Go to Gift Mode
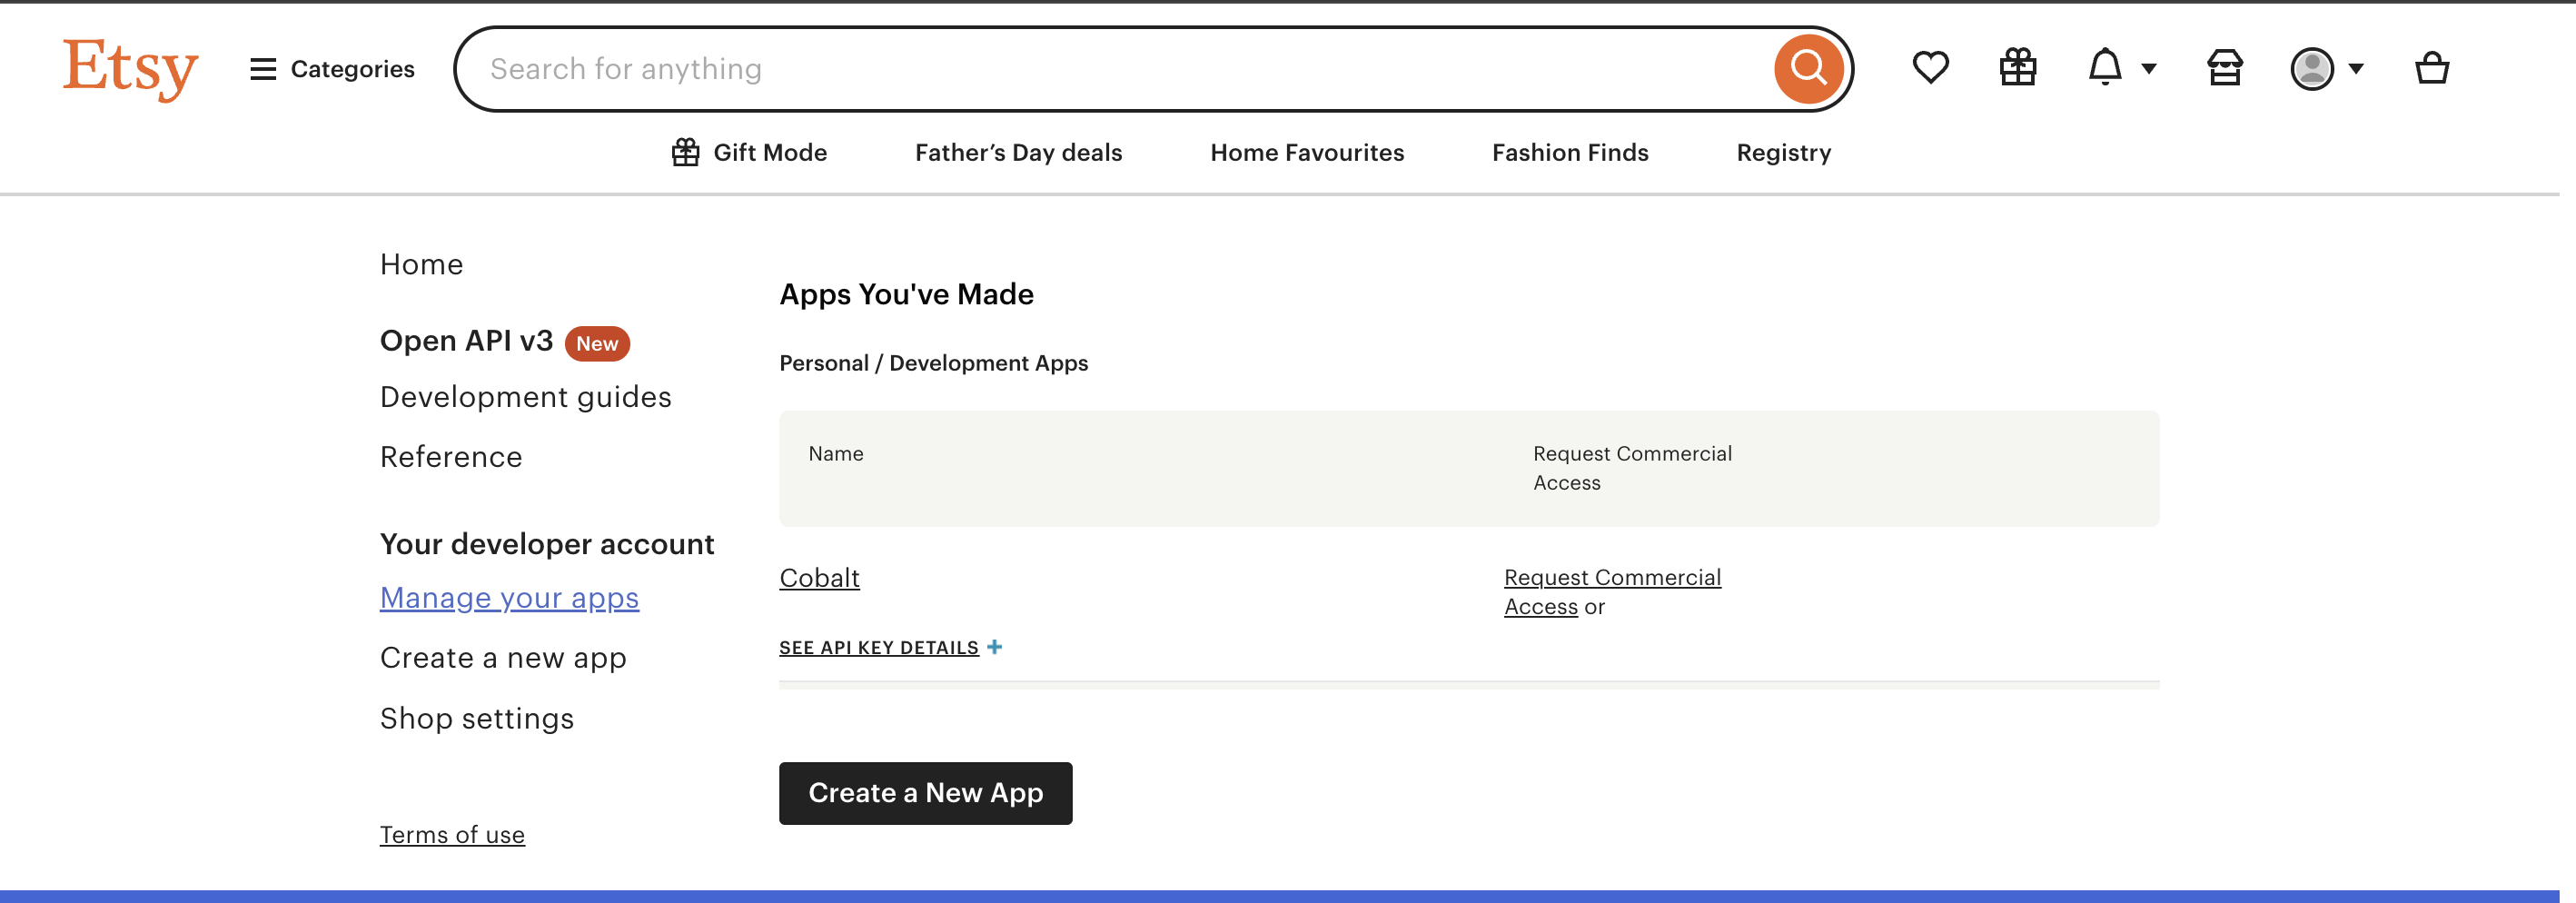 point(749,153)
